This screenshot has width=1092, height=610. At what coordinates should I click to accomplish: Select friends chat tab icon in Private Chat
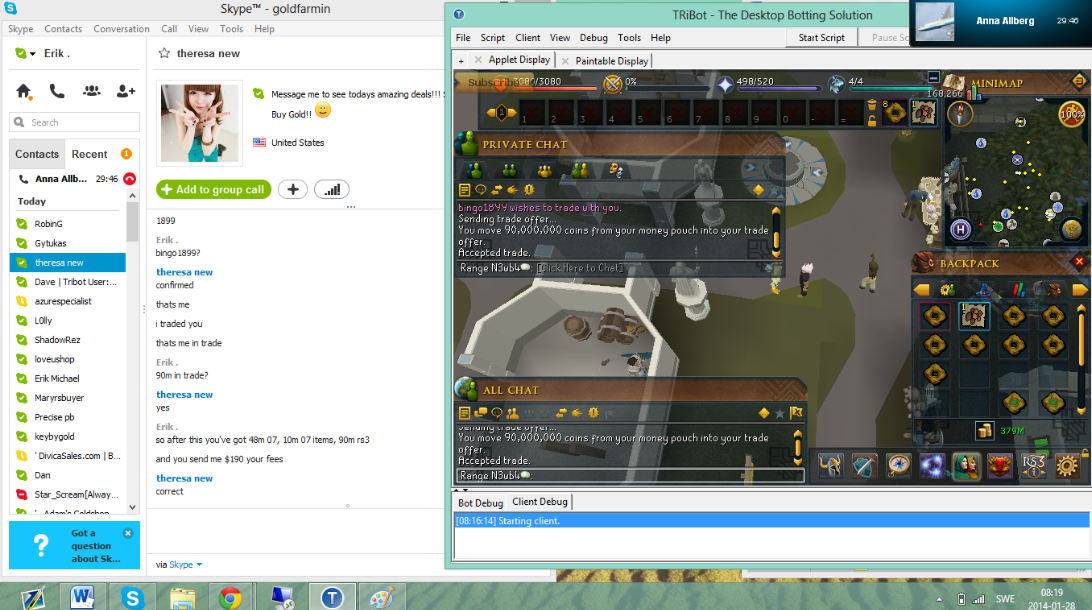[x=510, y=170]
